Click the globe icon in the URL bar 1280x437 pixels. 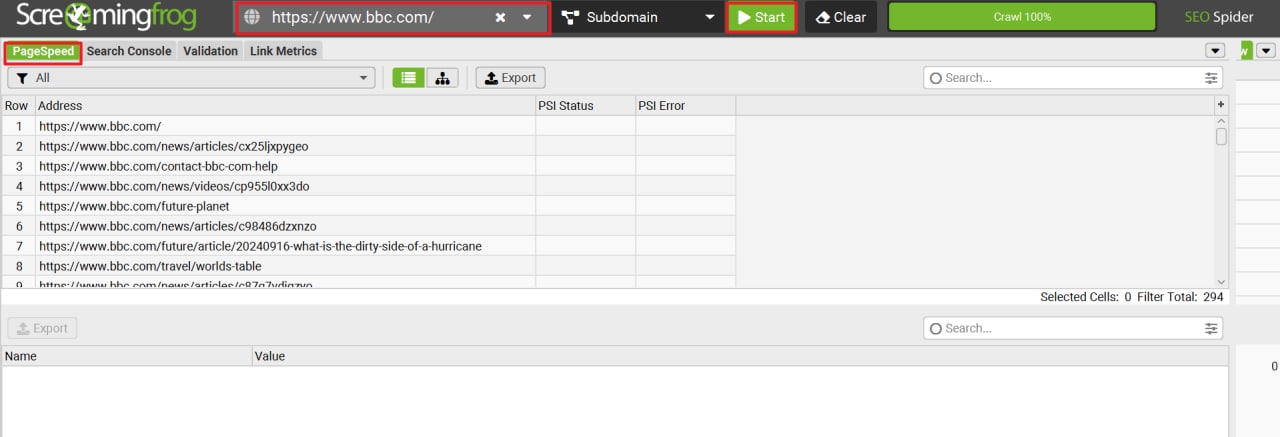[x=252, y=18]
